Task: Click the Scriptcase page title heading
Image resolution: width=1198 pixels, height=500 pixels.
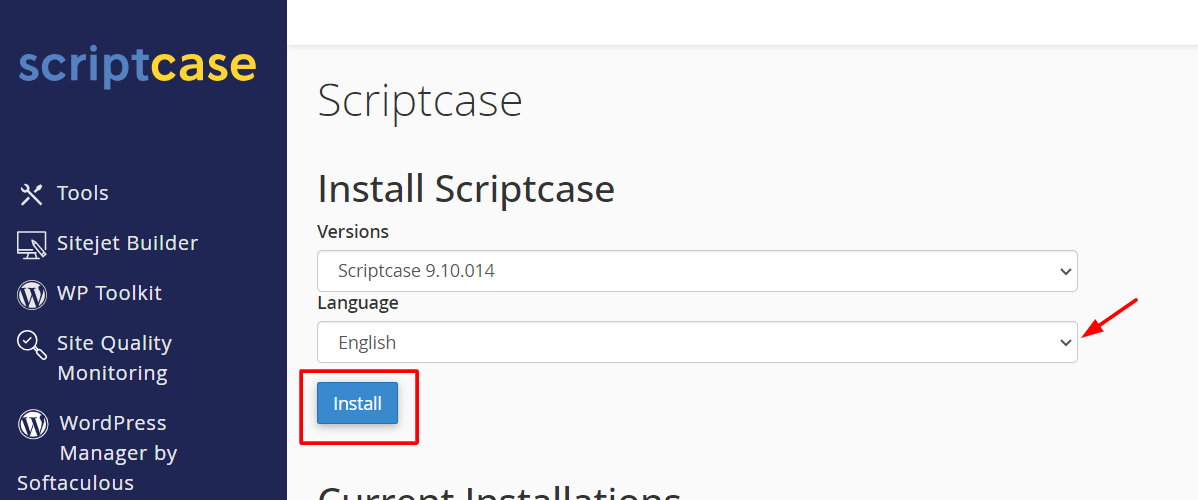Action: point(419,101)
